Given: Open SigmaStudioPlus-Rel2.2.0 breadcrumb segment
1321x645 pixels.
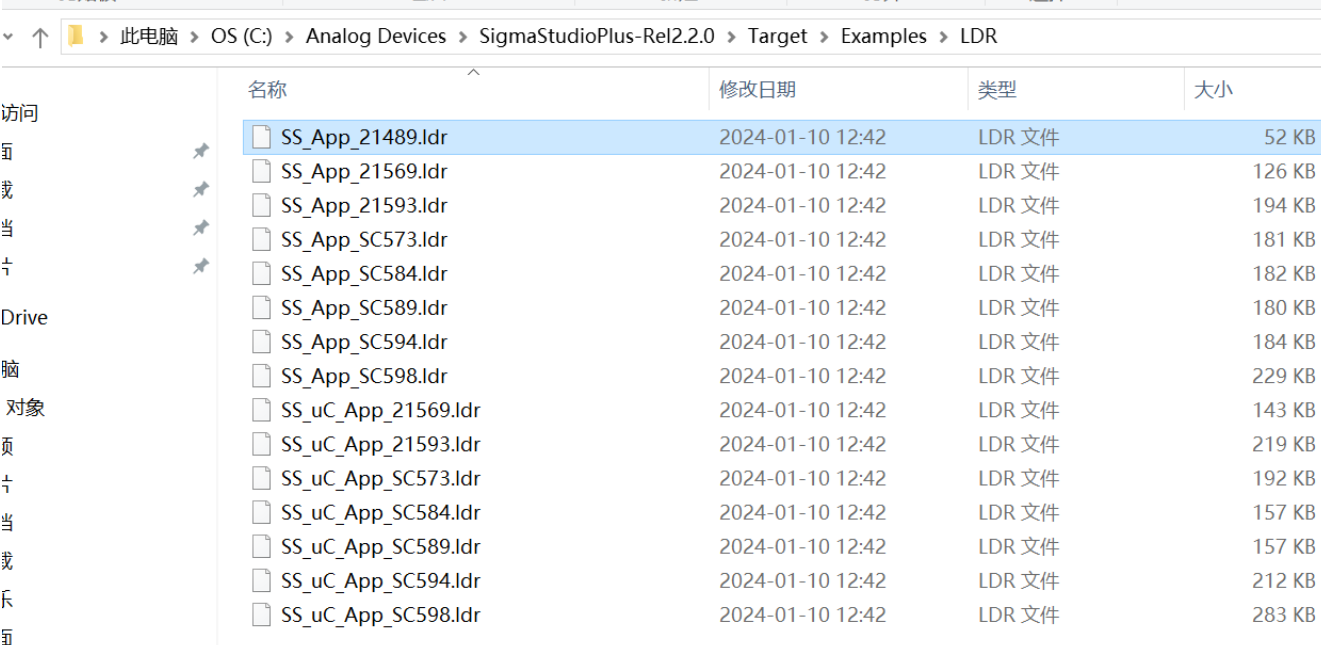Looking at the screenshot, I should 597,37.
